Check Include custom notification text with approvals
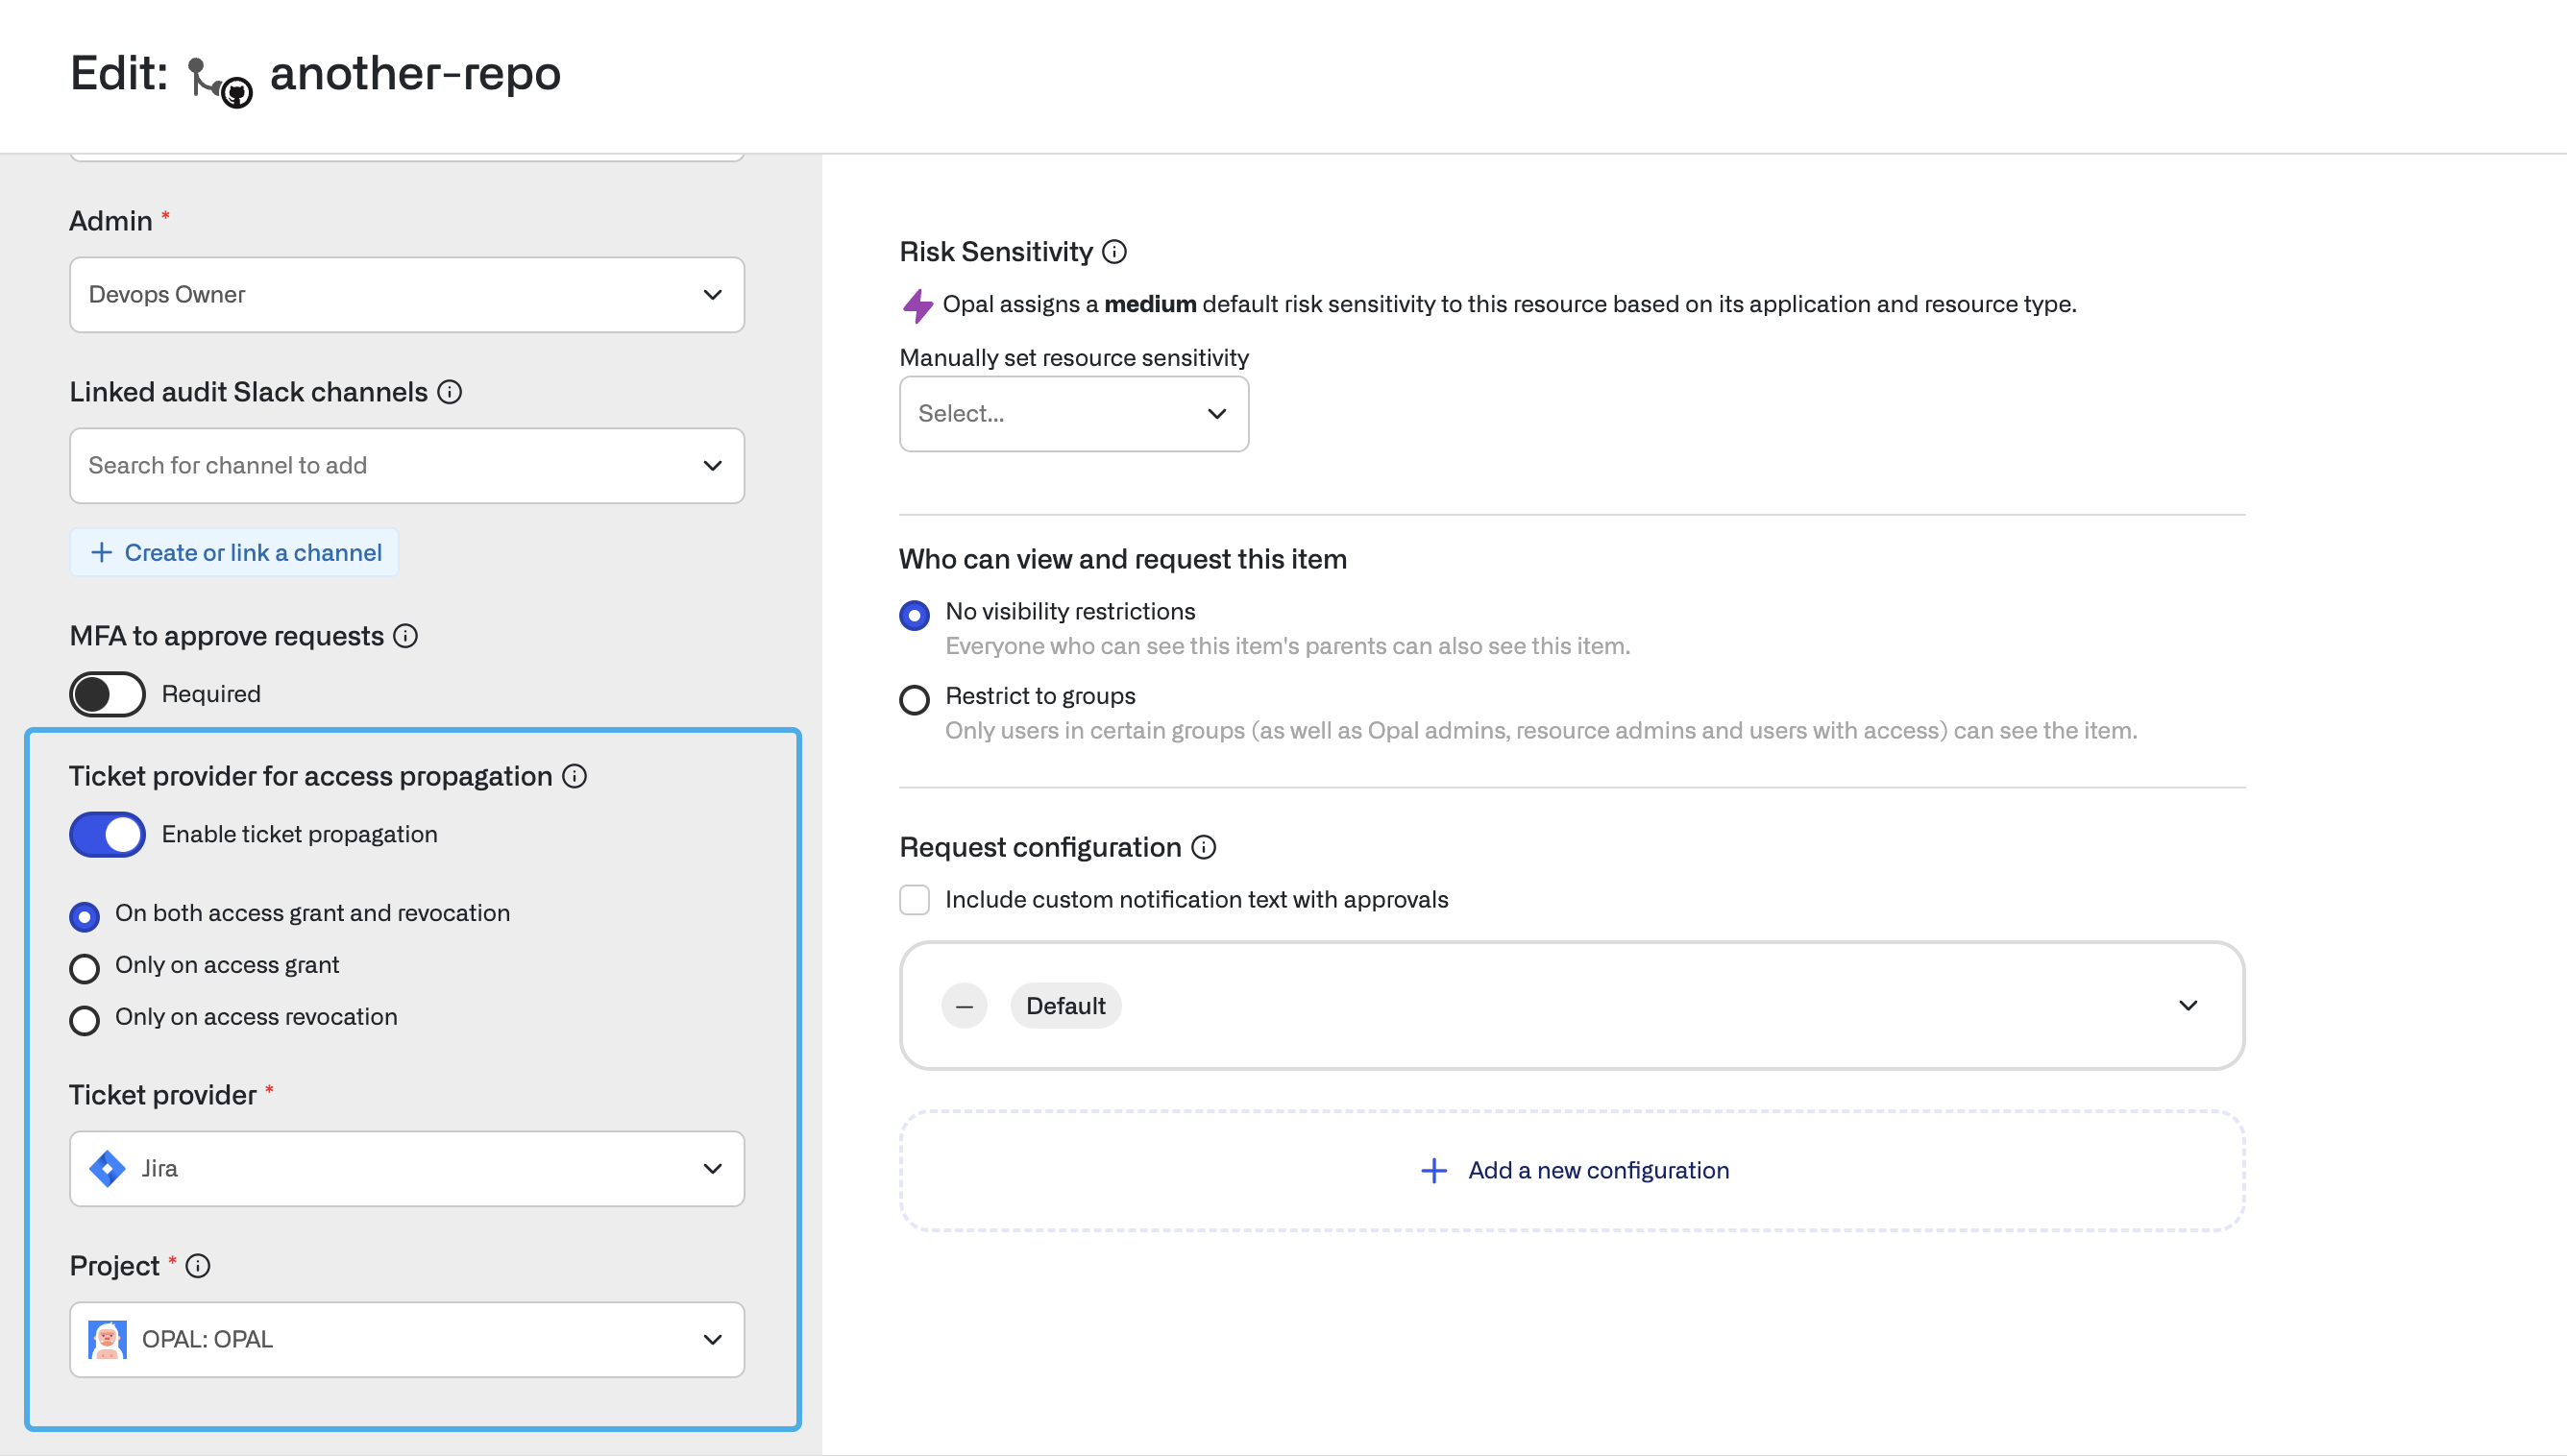2567x1456 pixels. coord(914,900)
